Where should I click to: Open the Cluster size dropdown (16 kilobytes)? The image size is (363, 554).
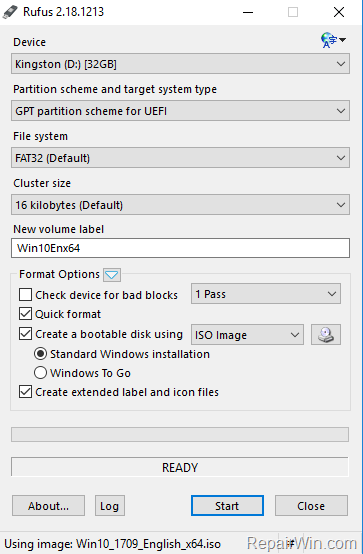point(180,205)
